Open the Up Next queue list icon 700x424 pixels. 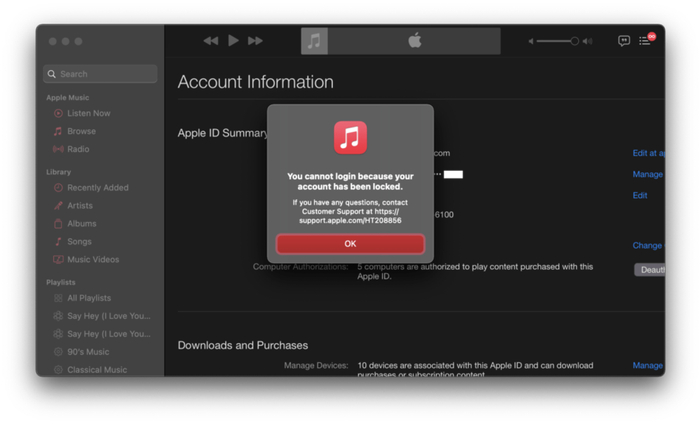click(x=645, y=41)
